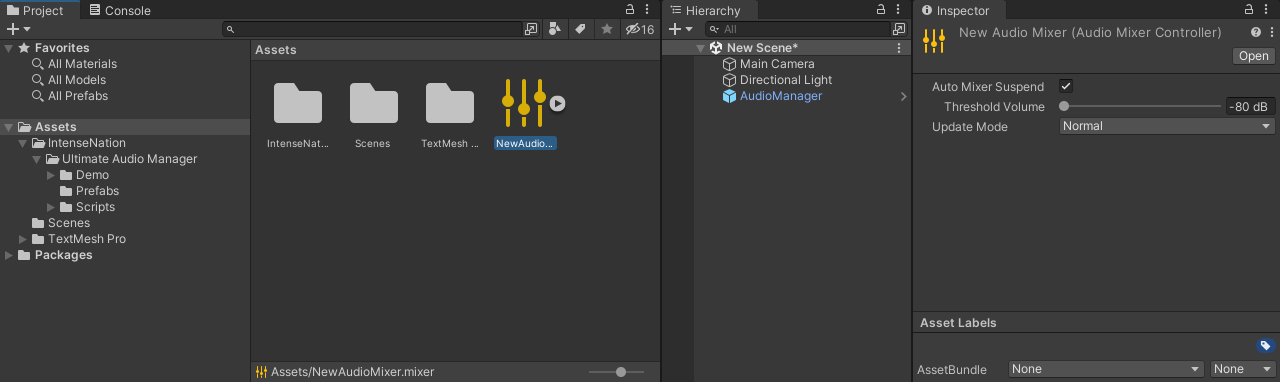Image resolution: width=1280 pixels, height=382 pixels.
Task: Open Unity Search from Hierarchy search icon
Action: coord(899,29)
